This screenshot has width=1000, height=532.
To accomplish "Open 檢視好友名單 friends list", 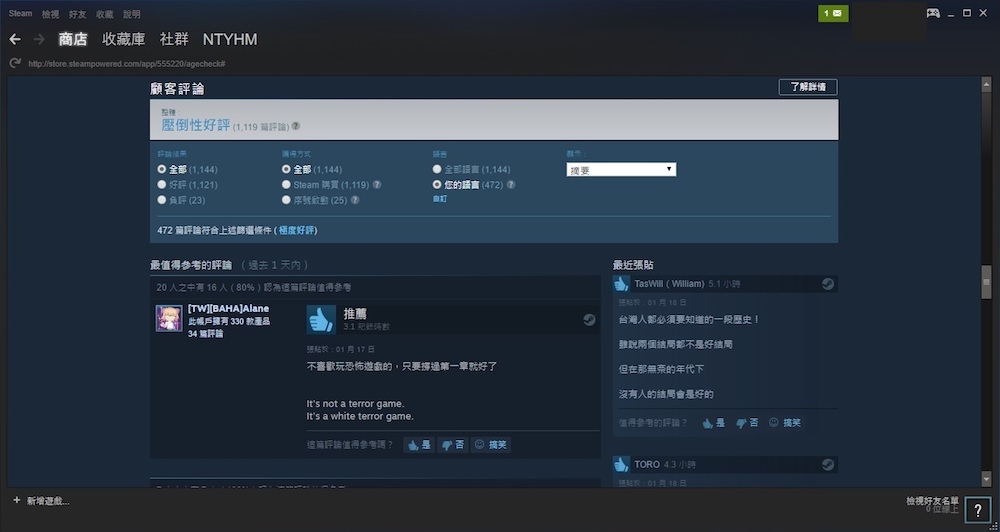I will click(932, 501).
